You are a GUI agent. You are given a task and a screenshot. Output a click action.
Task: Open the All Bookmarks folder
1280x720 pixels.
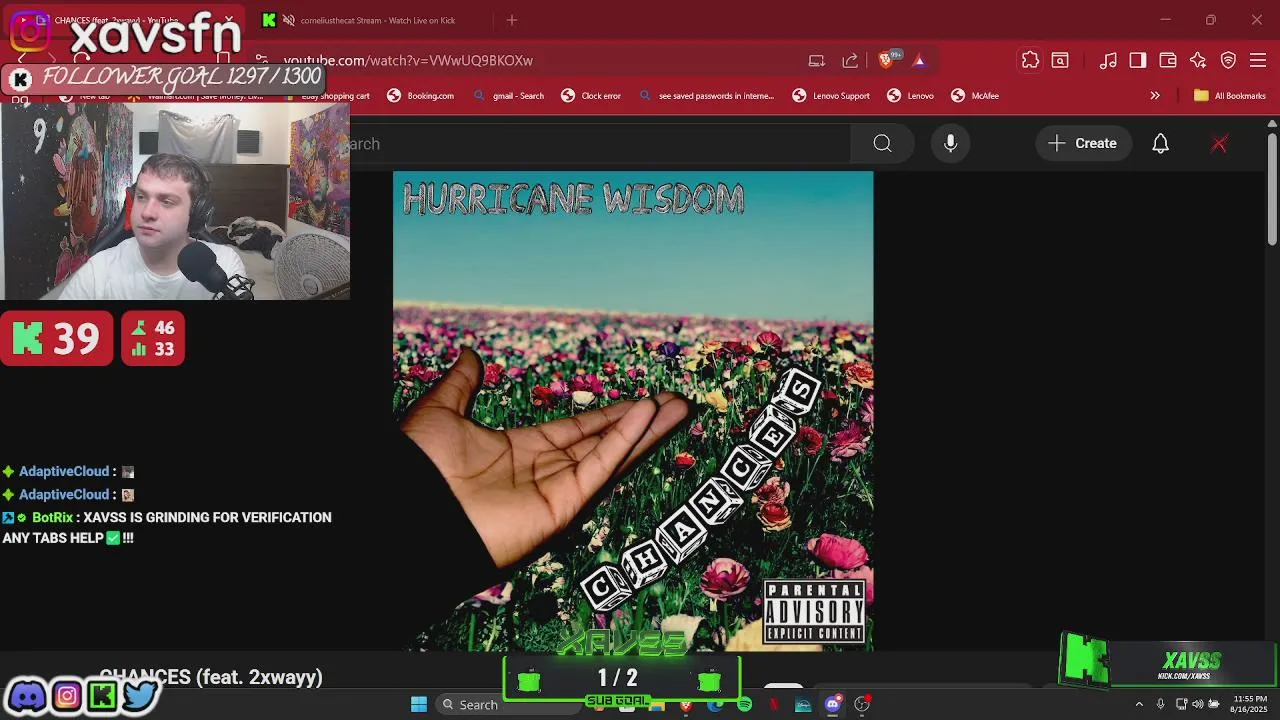click(x=1230, y=96)
